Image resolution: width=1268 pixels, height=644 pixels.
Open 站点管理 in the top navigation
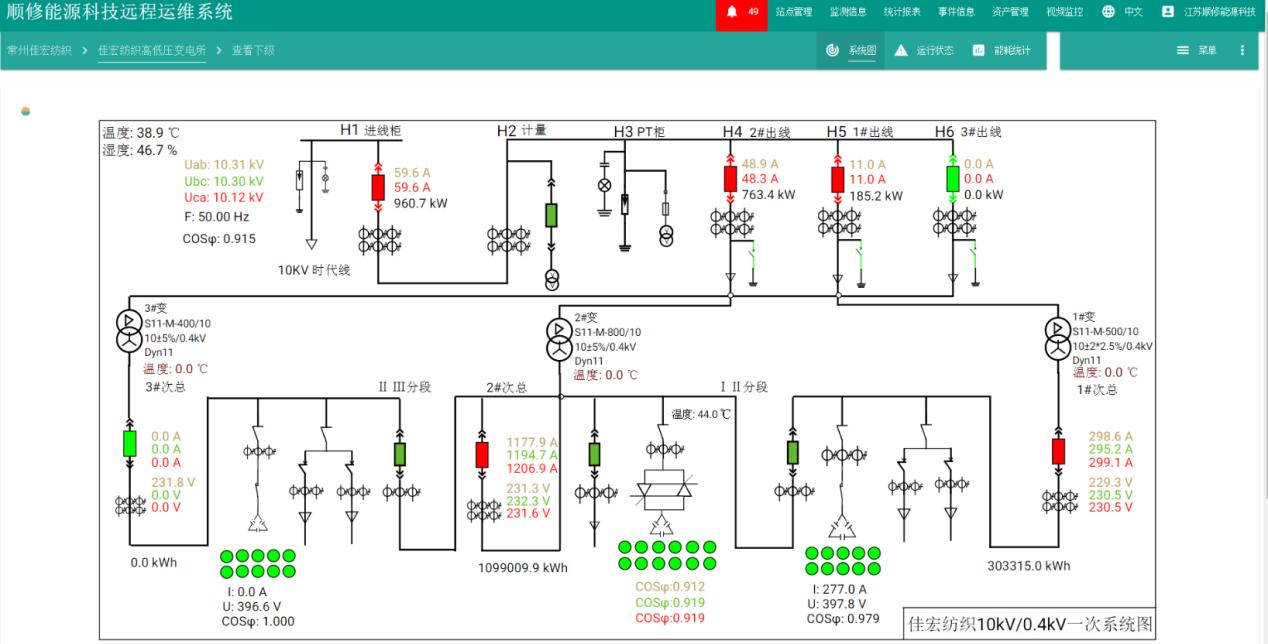coord(794,12)
